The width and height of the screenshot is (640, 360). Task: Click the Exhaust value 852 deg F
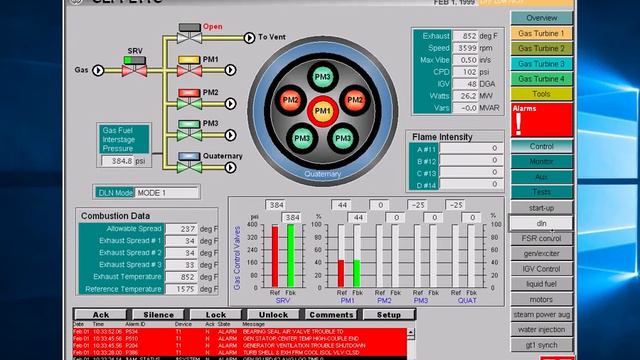(x=465, y=36)
